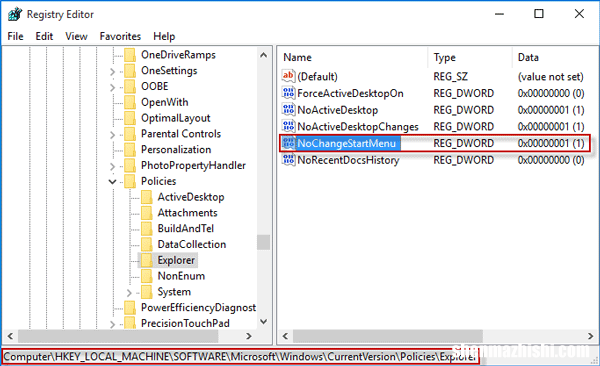The width and height of the screenshot is (600, 366).
Task: Collapse the Policies key
Action: (x=112, y=181)
